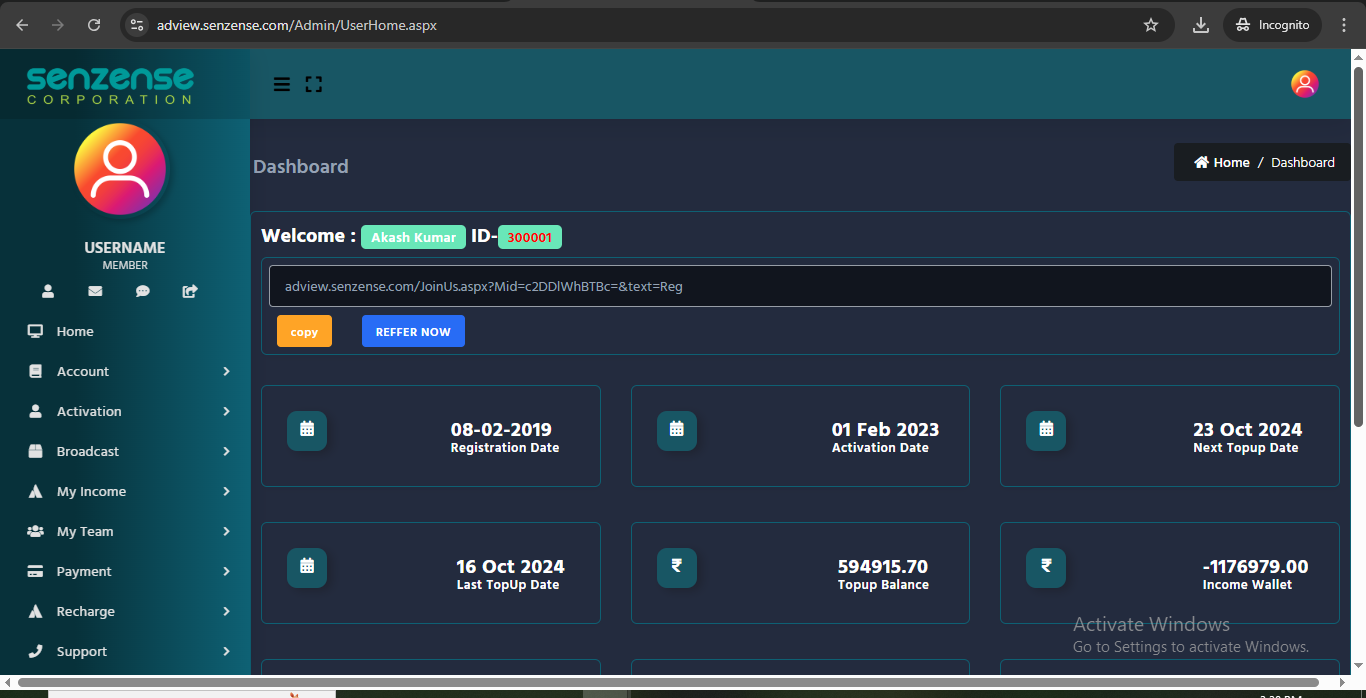Reload the page with browser refresh icon
The width and height of the screenshot is (1366, 698).
click(94, 25)
